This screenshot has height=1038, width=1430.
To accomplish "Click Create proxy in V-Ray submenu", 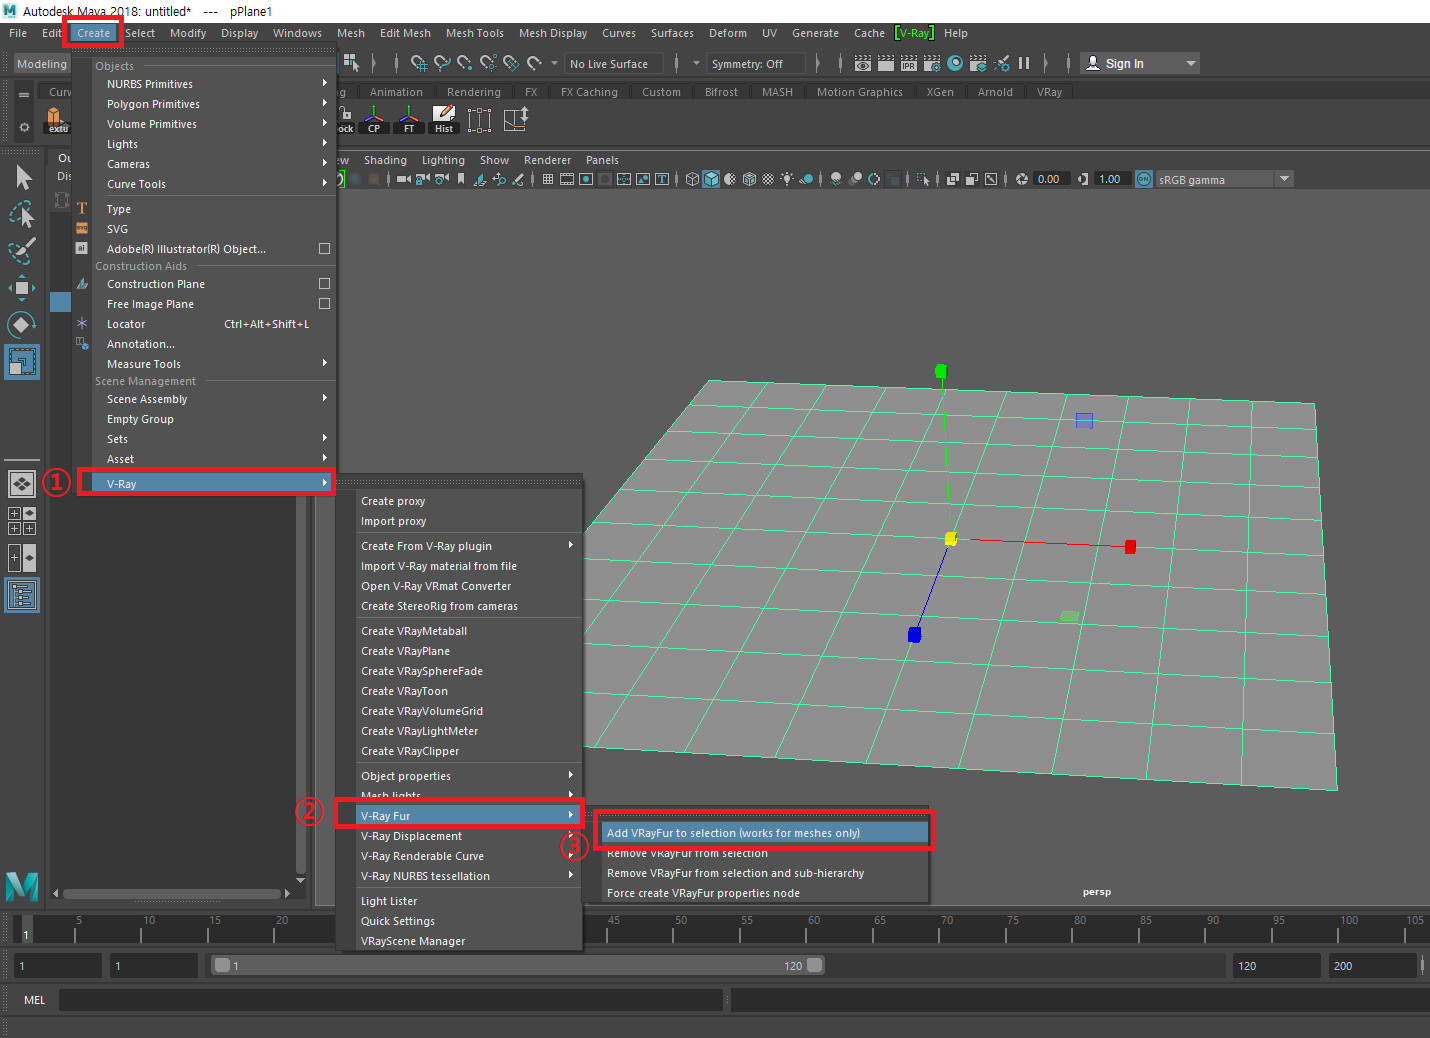I will (x=469, y=501).
